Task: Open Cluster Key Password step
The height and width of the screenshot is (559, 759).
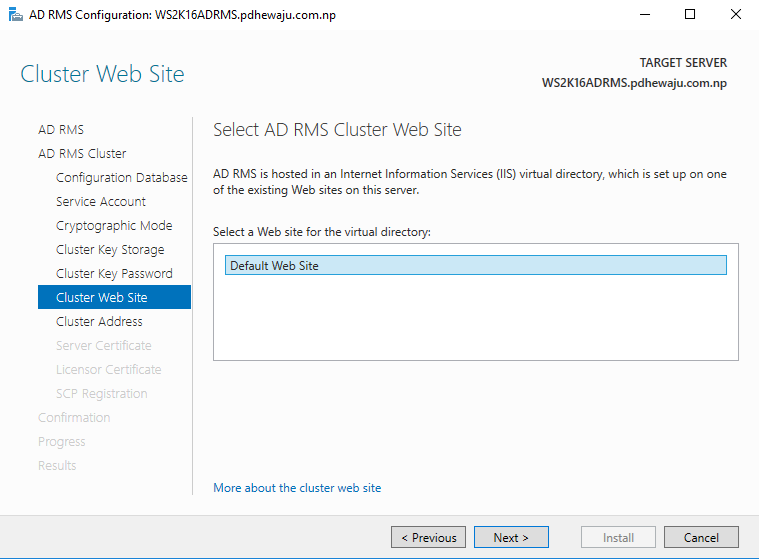Action: (114, 273)
